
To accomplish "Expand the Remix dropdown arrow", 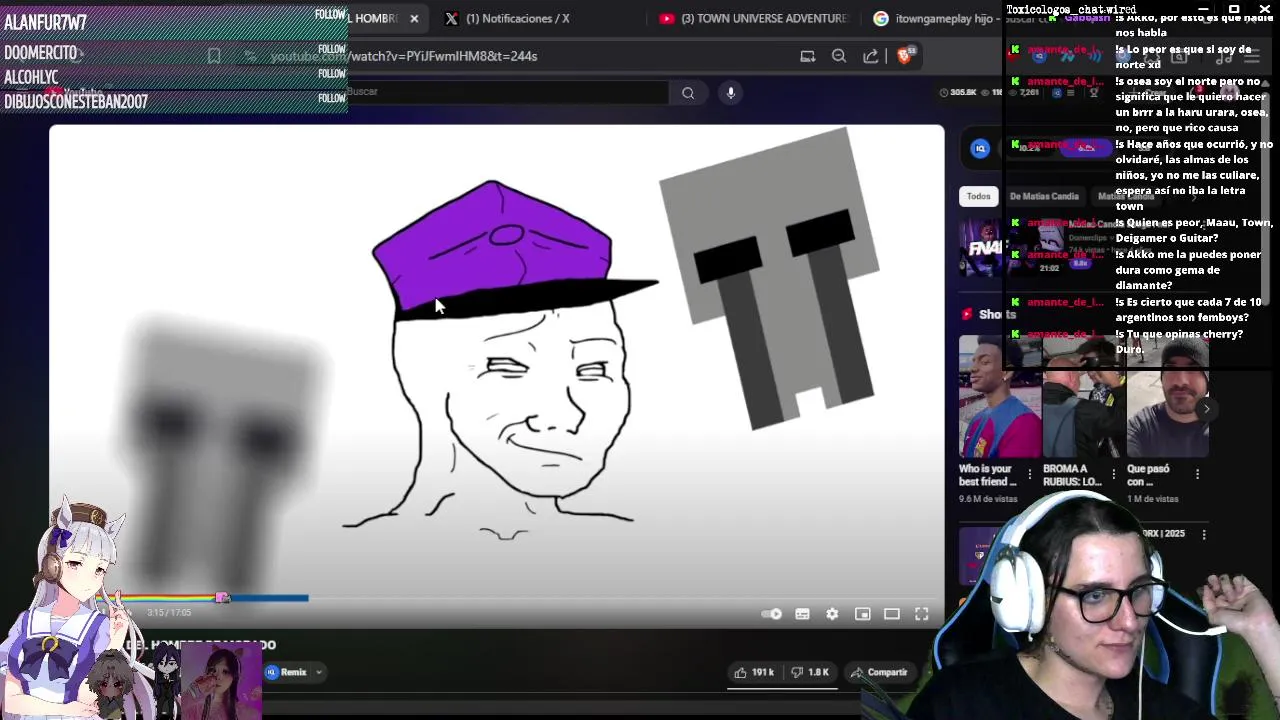I will pyautogui.click(x=318, y=672).
